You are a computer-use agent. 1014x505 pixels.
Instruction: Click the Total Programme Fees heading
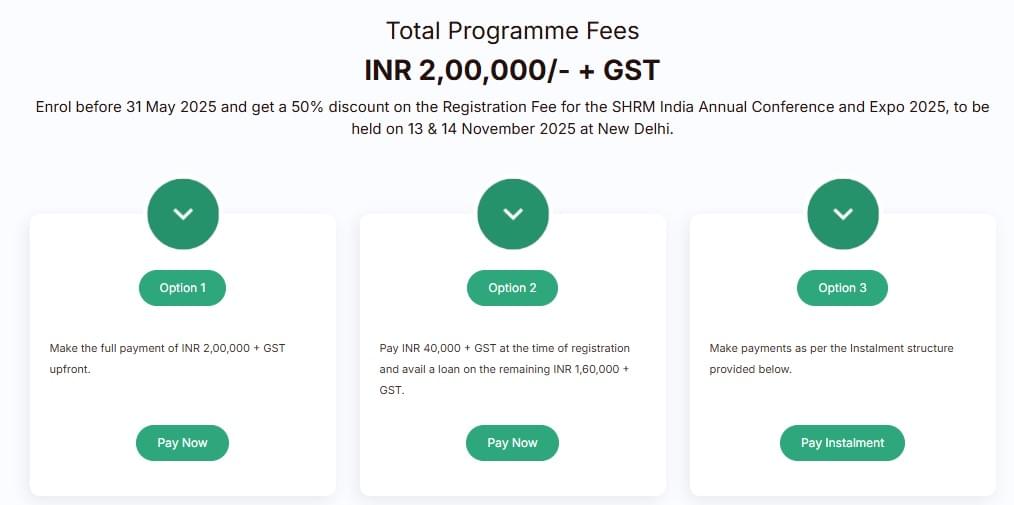click(x=512, y=31)
